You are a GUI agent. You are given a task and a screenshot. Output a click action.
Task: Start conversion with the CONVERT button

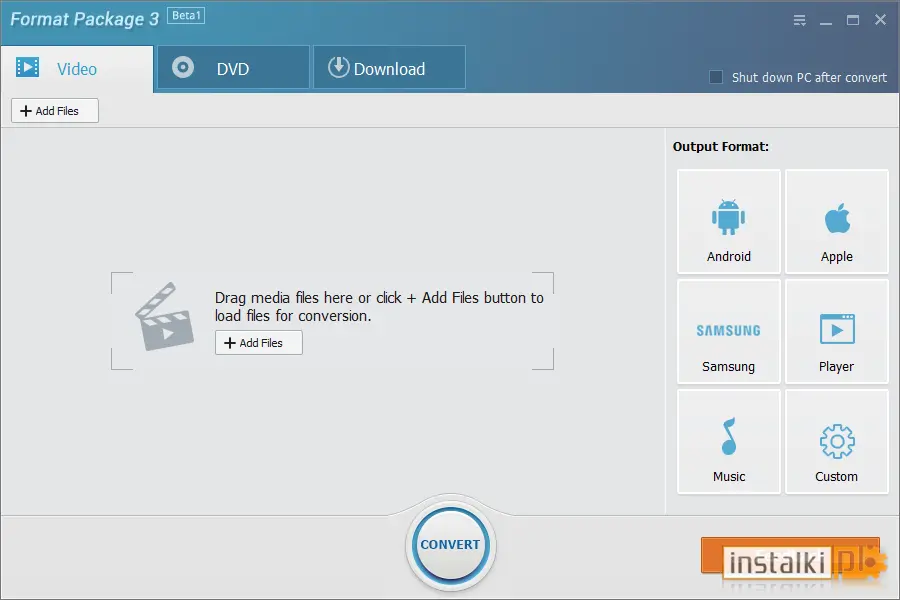pyautogui.click(x=451, y=544)
